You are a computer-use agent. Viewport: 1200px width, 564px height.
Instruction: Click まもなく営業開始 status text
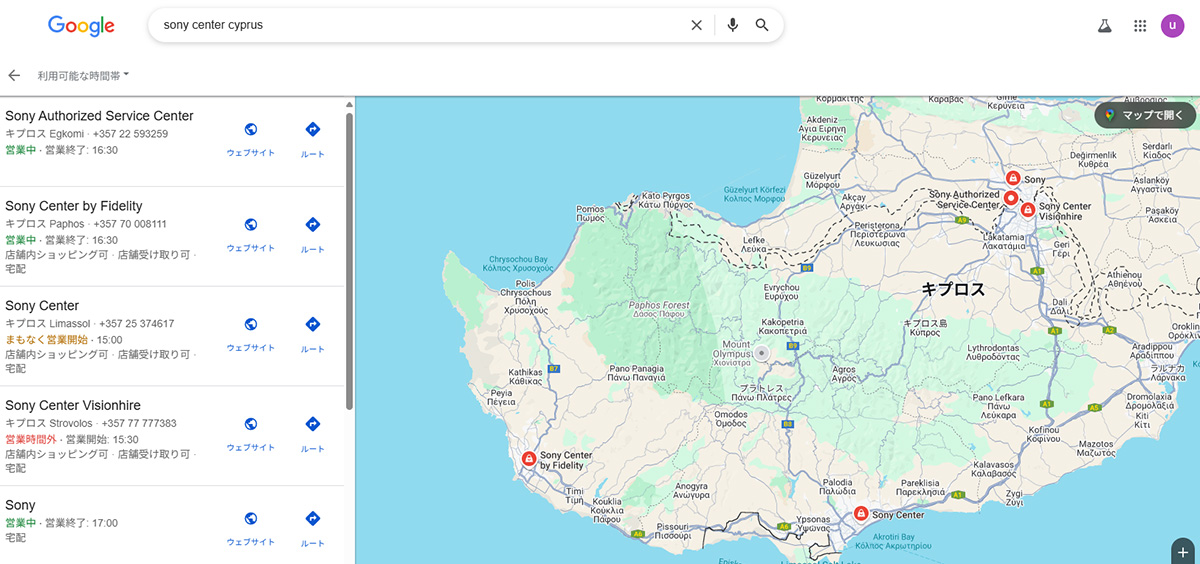coord(46,339)
